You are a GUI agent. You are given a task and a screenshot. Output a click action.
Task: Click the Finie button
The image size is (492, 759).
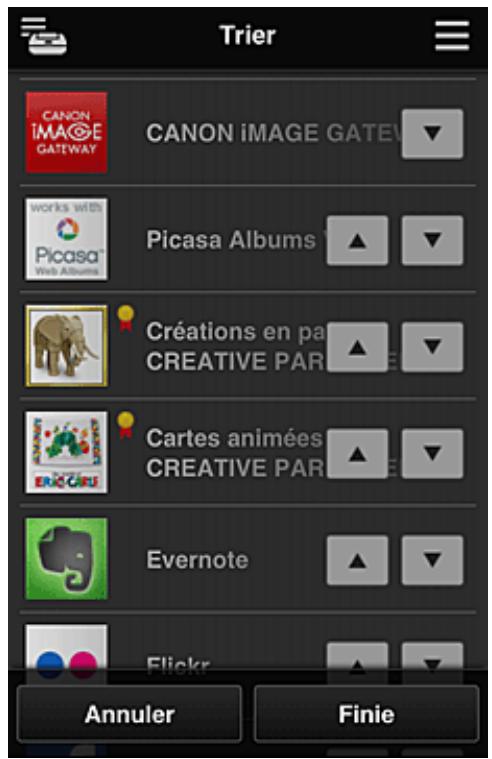367,714
